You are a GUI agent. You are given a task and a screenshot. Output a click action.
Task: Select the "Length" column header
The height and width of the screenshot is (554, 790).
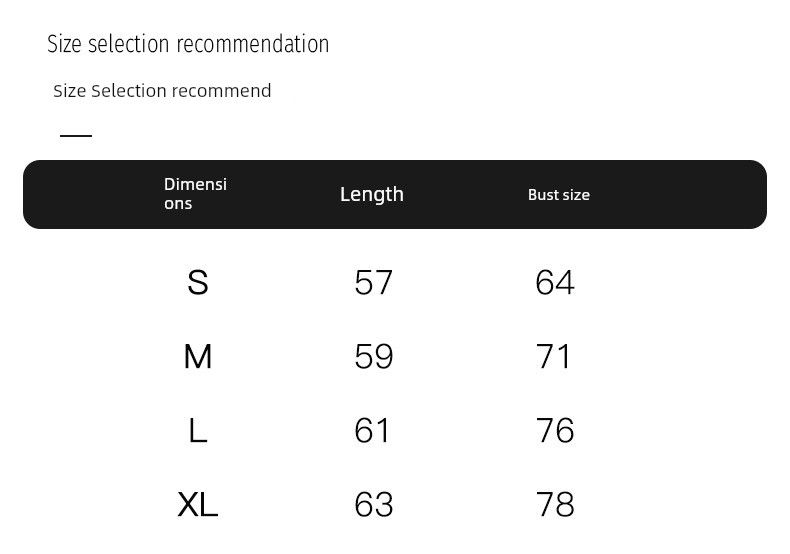[372, 194]
